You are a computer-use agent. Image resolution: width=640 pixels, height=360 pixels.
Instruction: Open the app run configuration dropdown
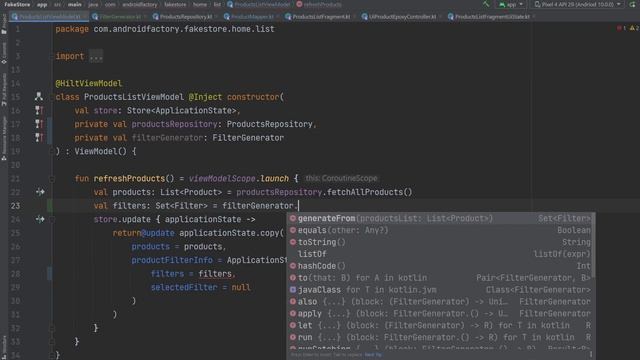pos(511,4)
